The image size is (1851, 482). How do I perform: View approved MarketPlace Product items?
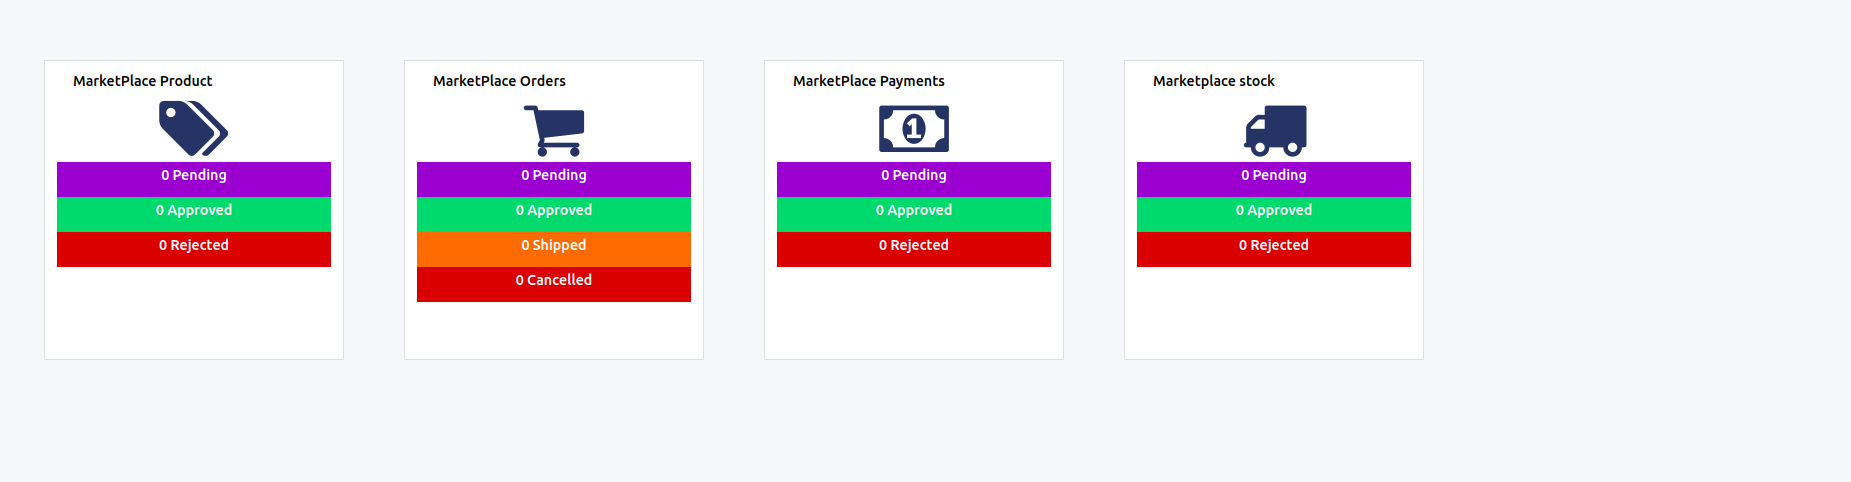click(194, 211)
